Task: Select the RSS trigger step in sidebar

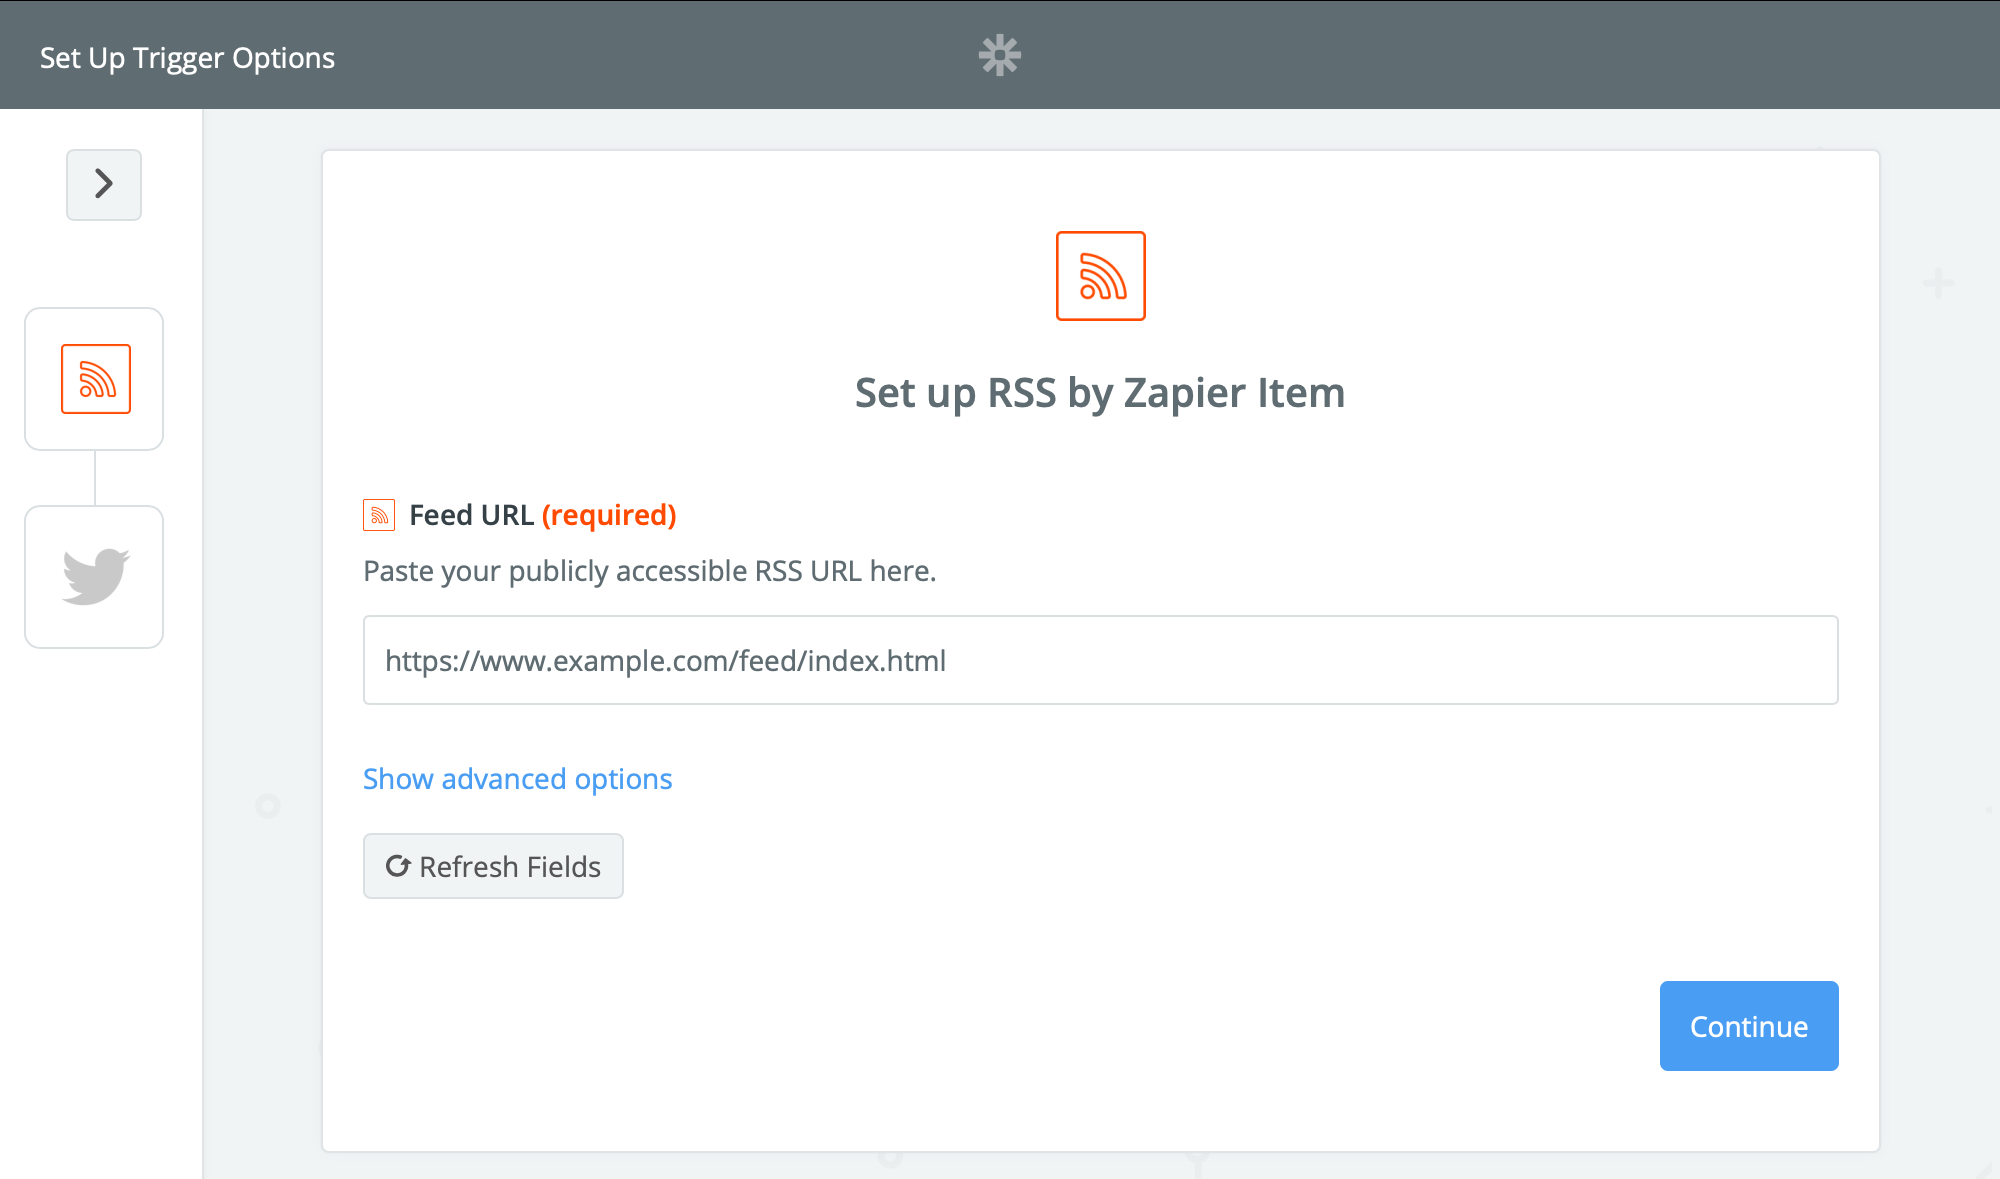Action: click(x=95, y=379)
